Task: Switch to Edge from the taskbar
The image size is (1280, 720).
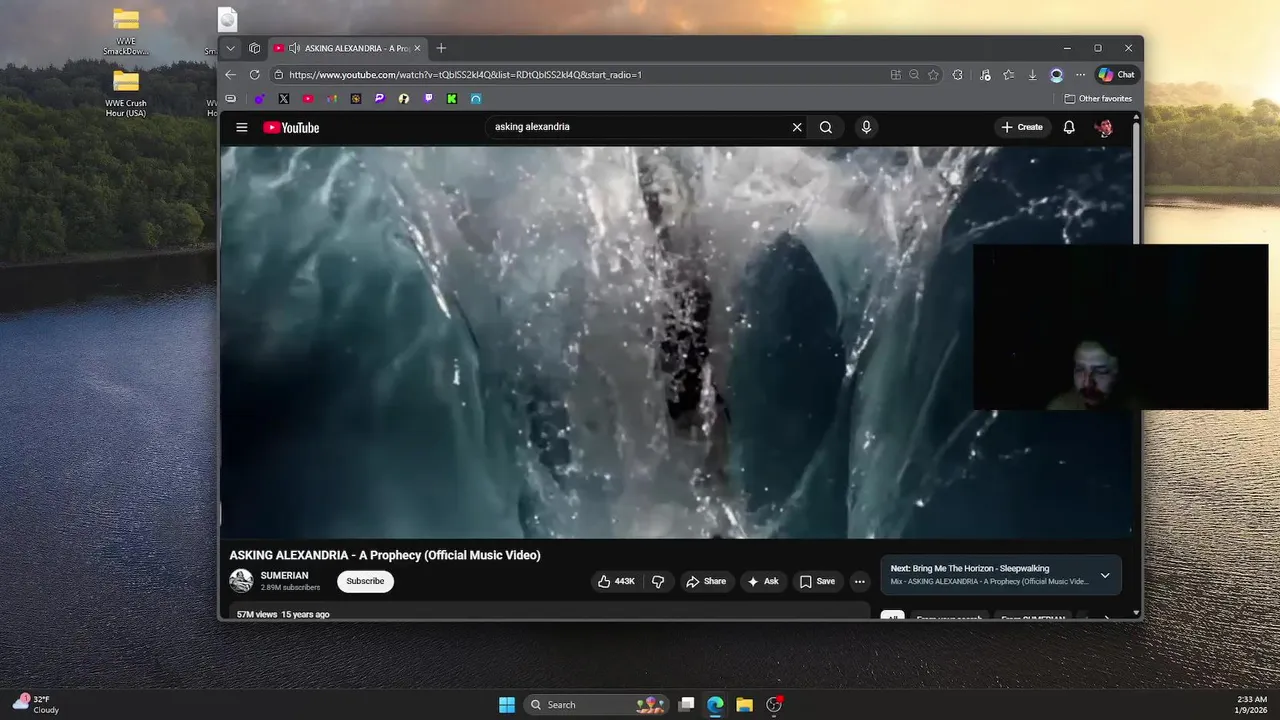Action: tap(715, 705)
